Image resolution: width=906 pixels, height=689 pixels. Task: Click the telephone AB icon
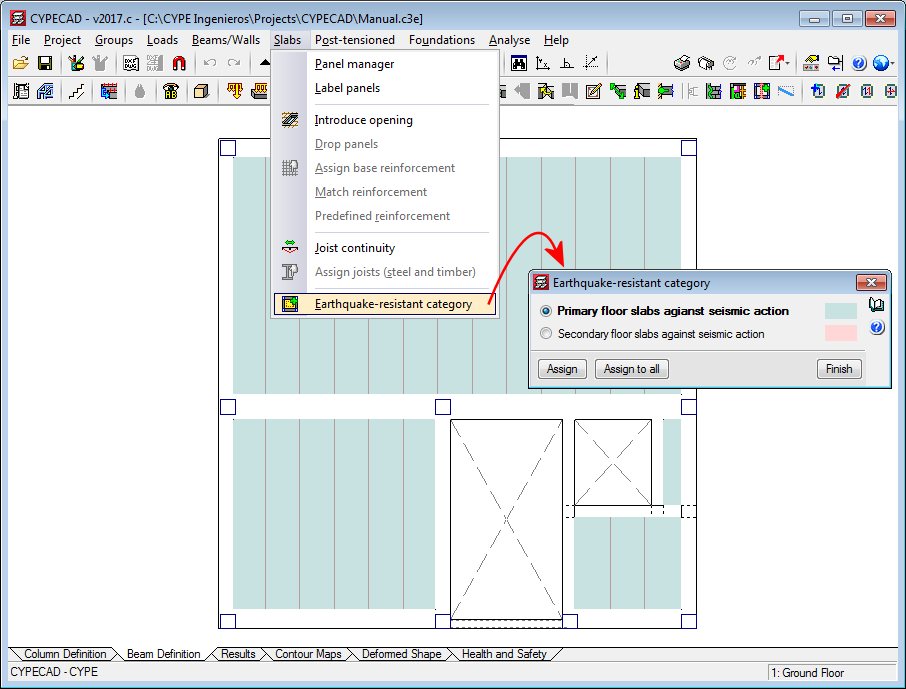coord(171,91)
